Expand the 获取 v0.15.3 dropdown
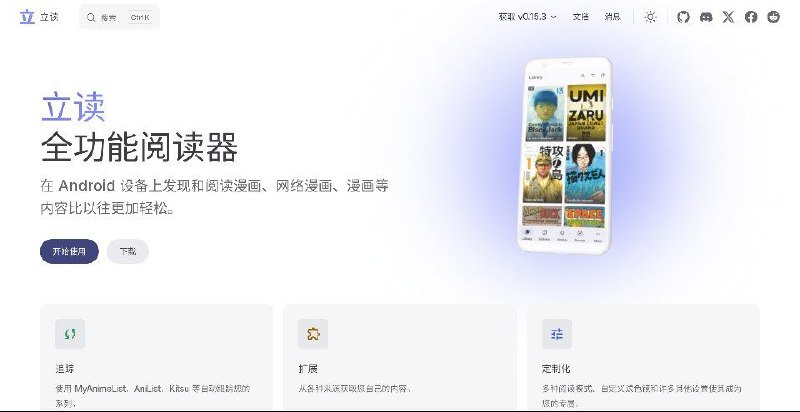The image size is (800, 412). pyautogui.click(x=527, y=17)
